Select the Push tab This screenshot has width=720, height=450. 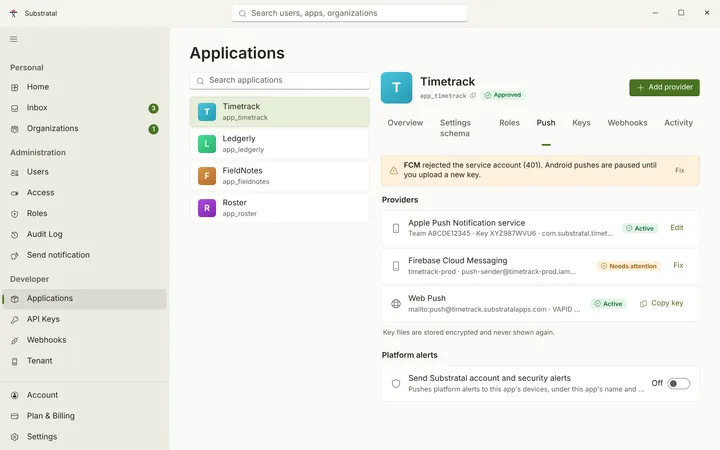(546, 123)
